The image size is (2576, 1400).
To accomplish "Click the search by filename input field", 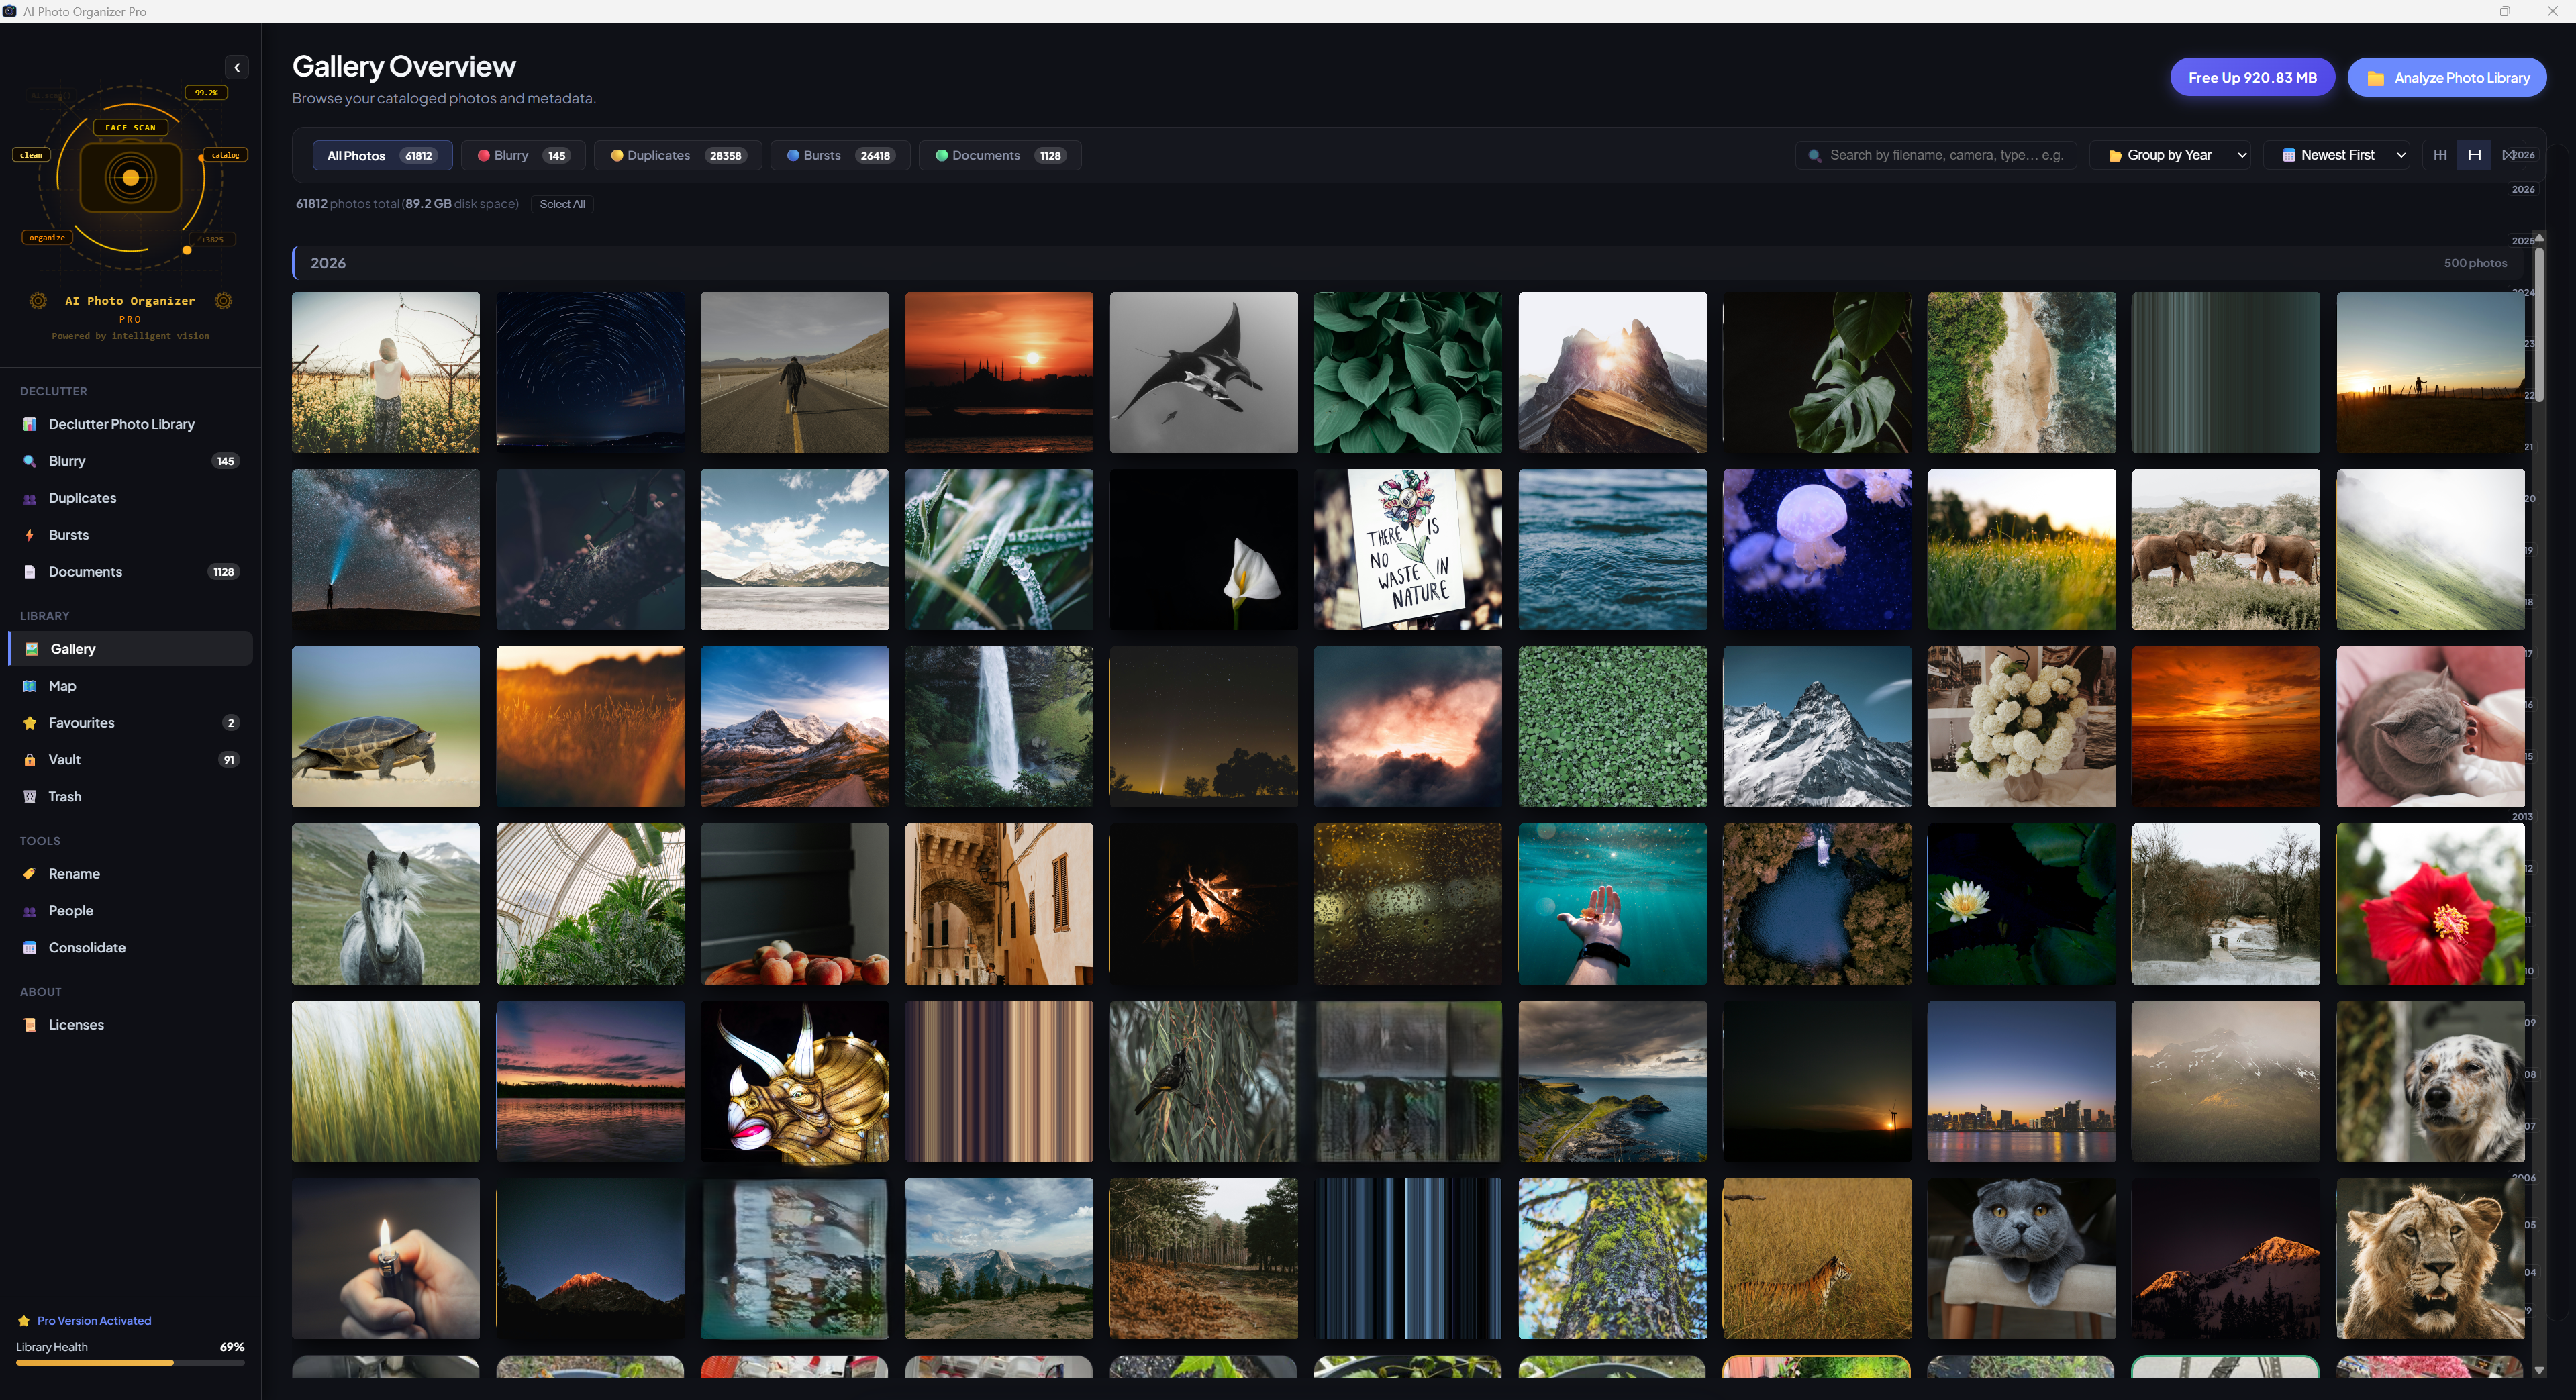I will 1936,155.
